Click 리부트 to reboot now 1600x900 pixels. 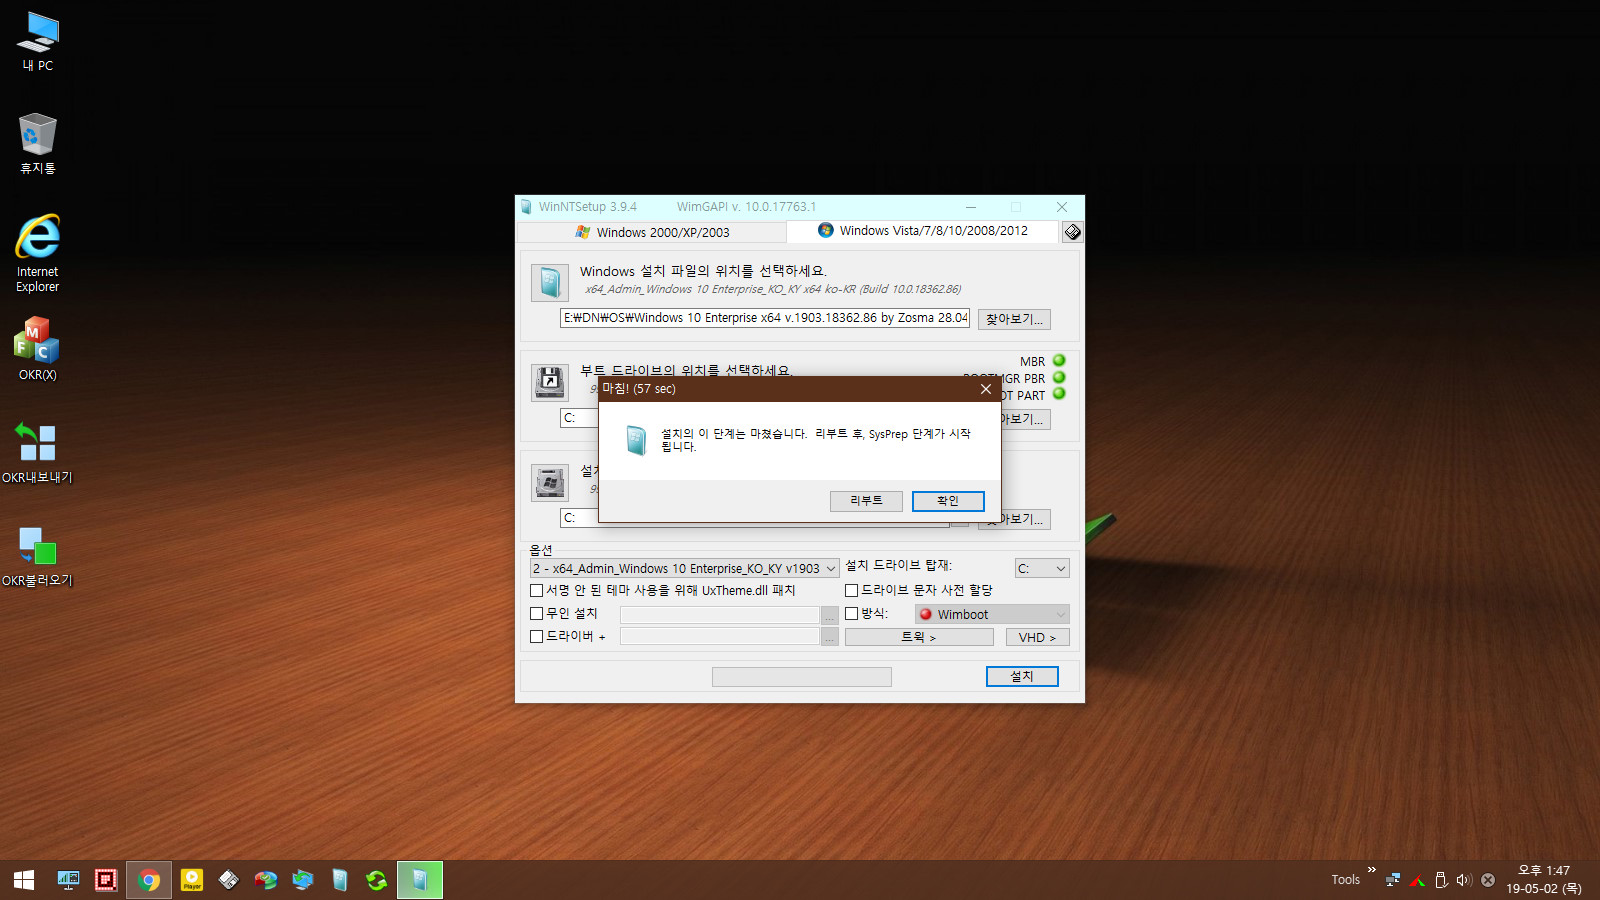pos(866,501)
